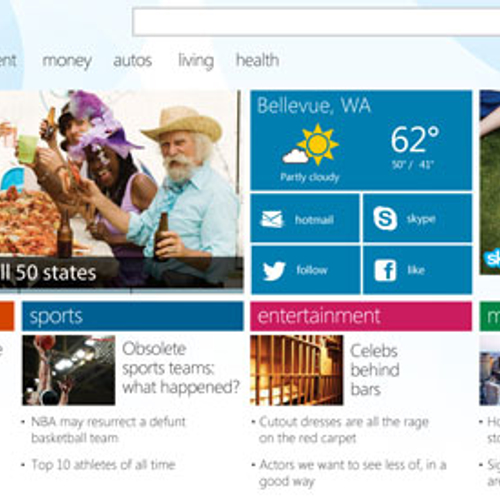Open the basketball sports thumbnail
This screenshot has height=500, width=500.
69,370
